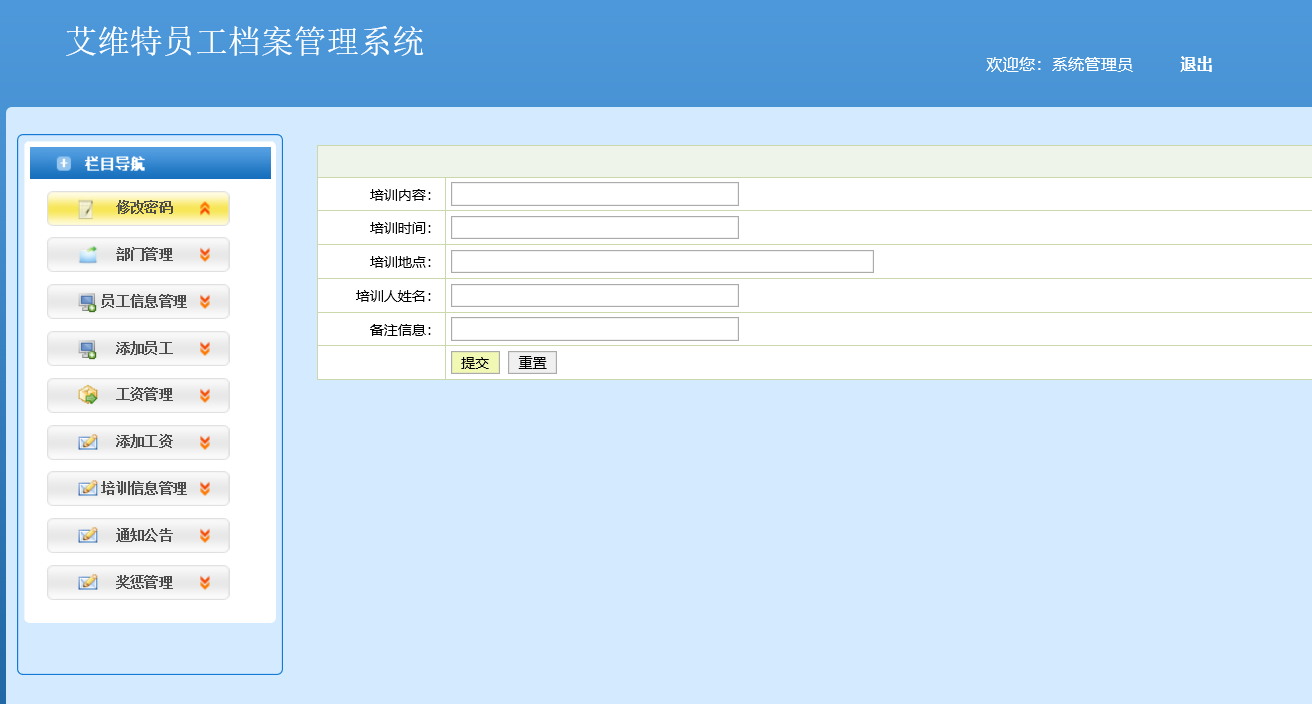
Task: Expand the 通知公告 section using its chevron
Action: (x=205, y=535)
